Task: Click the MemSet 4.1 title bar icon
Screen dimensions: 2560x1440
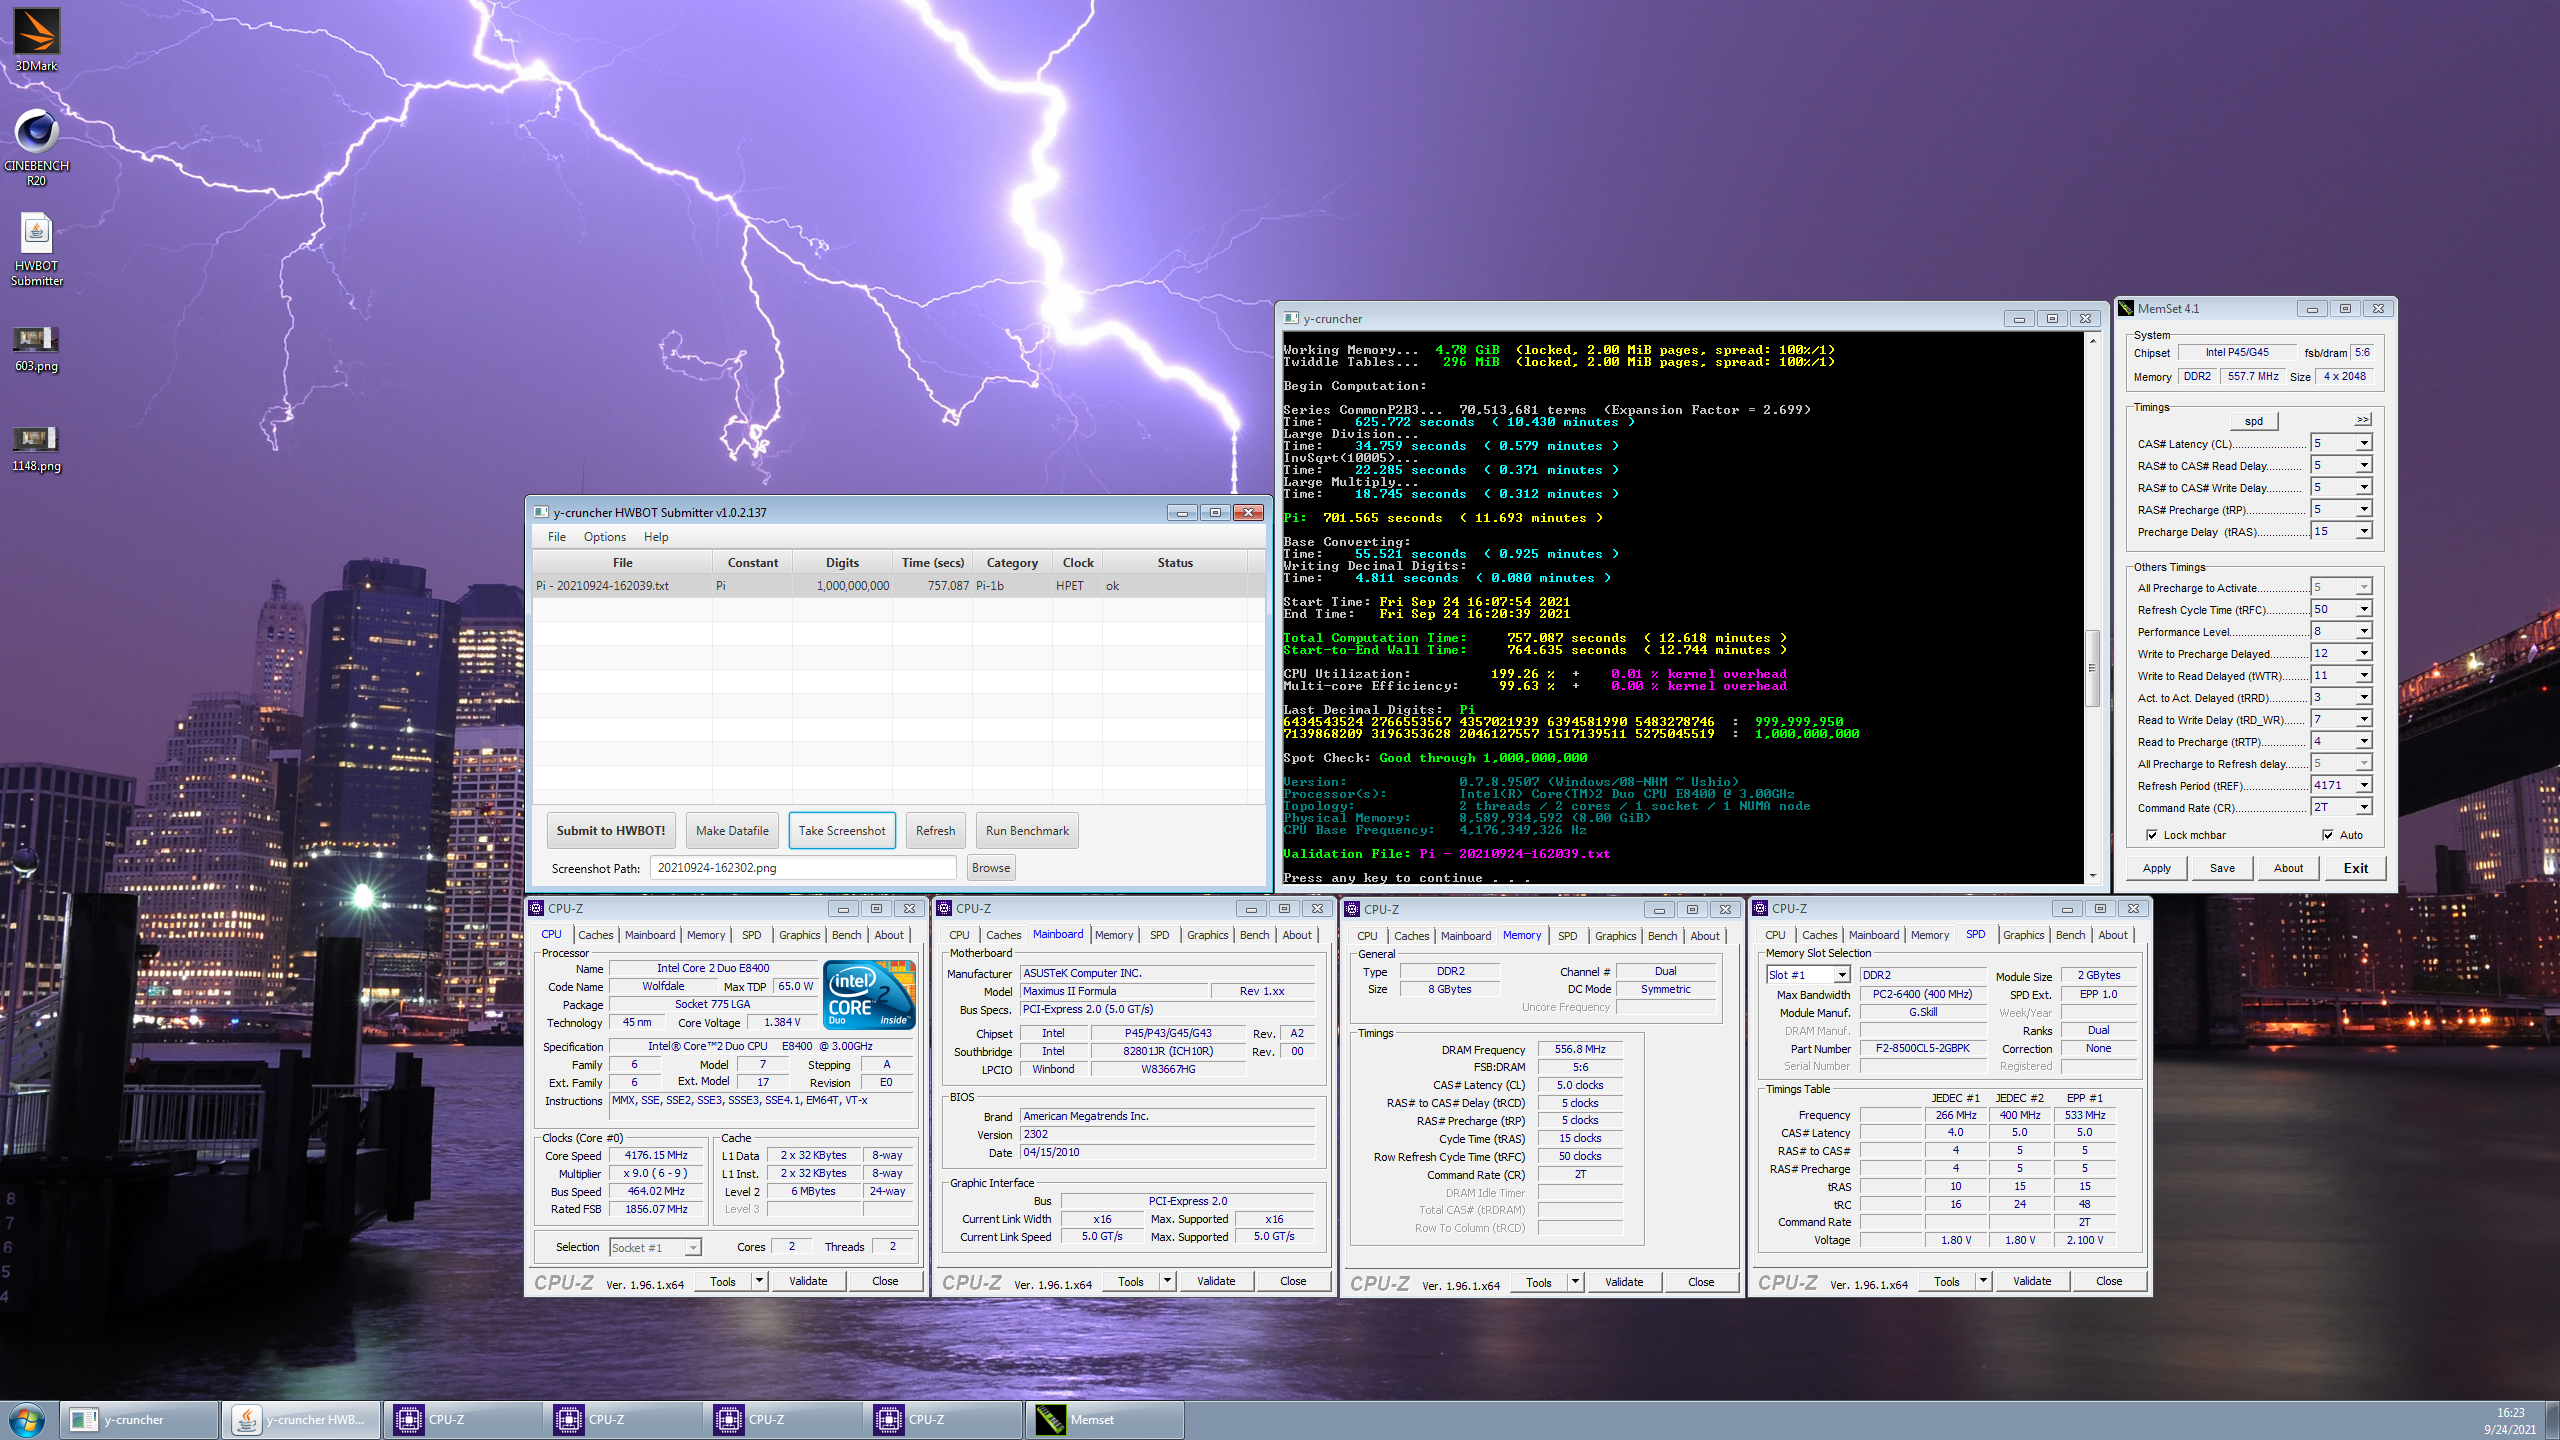Action: pos(2127,309)
